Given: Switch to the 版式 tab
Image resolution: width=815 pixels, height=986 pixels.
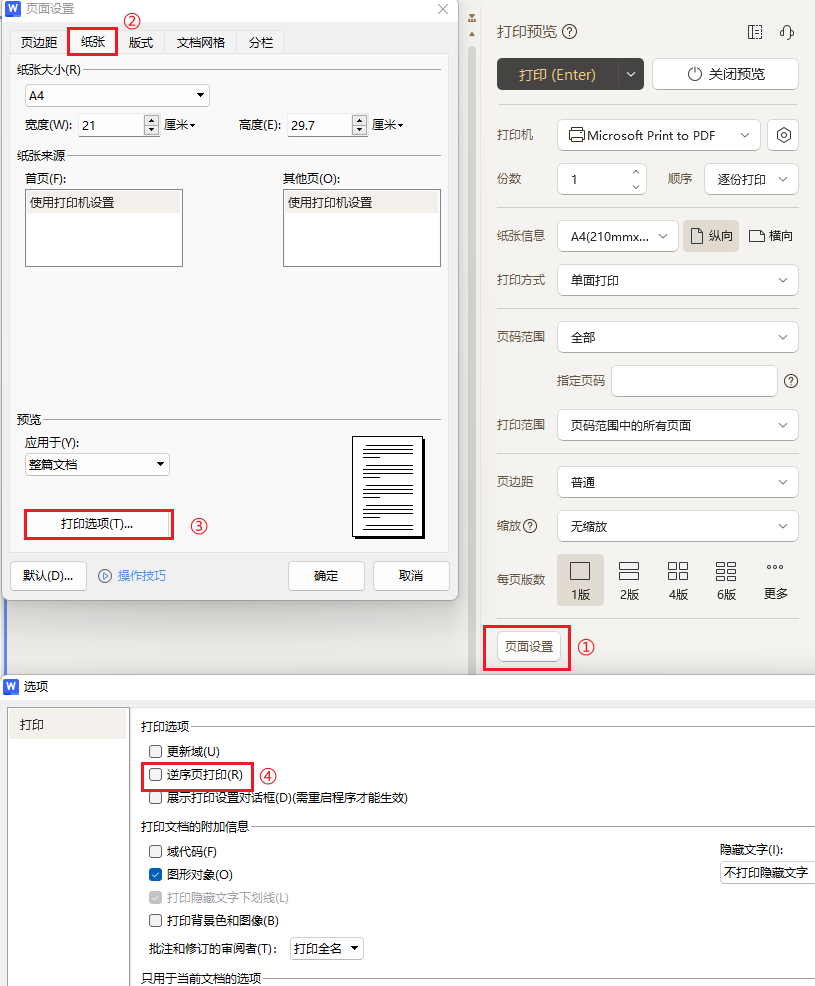Looking at the screenshot, I should tap(141, 42).
